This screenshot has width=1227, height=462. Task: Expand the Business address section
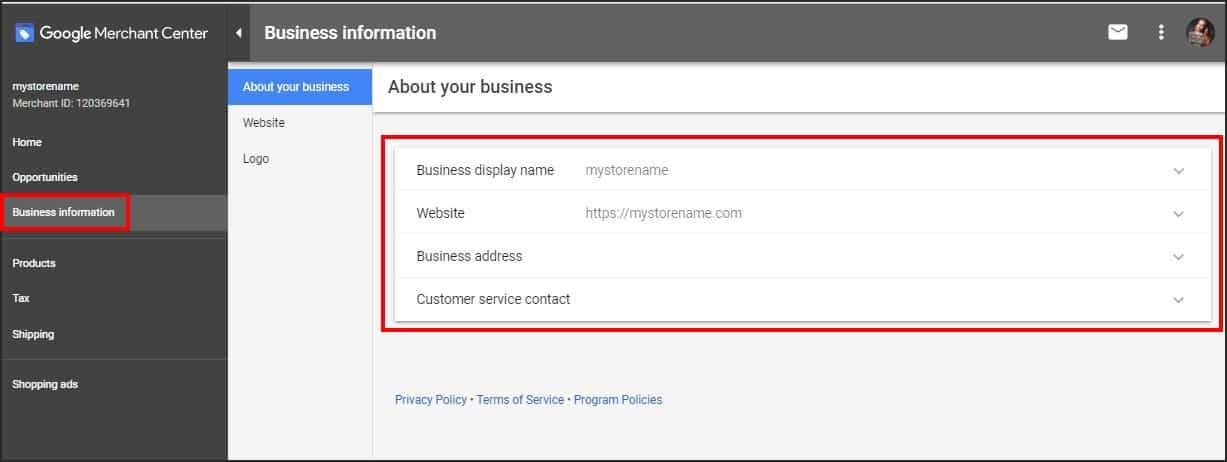1178,257
